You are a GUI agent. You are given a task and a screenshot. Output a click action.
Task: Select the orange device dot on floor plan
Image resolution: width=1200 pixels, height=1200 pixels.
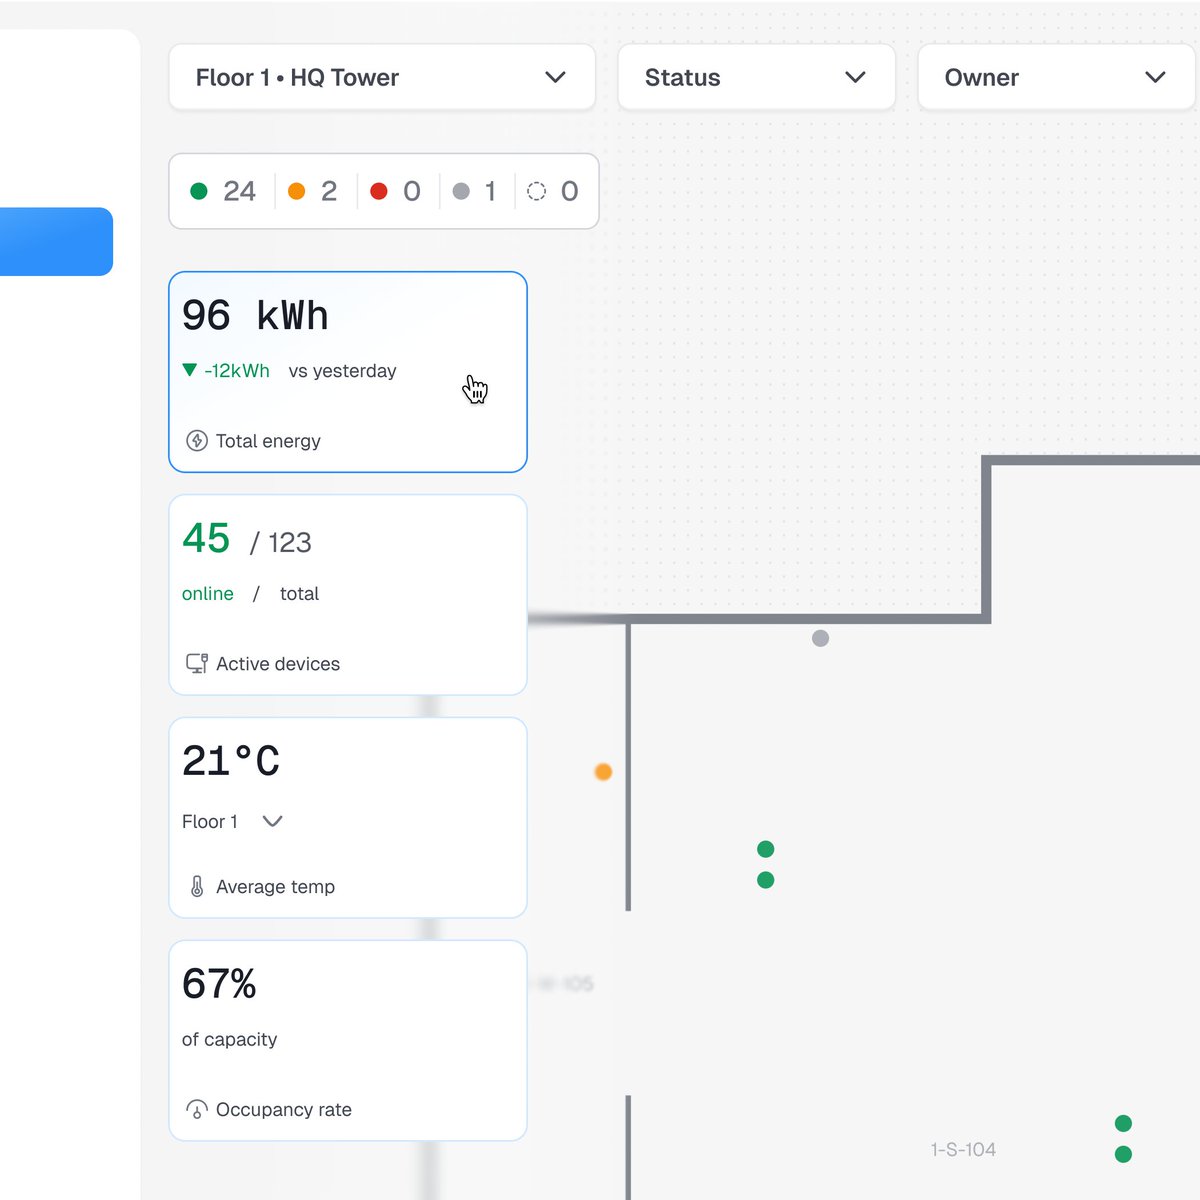coord(603,772)
